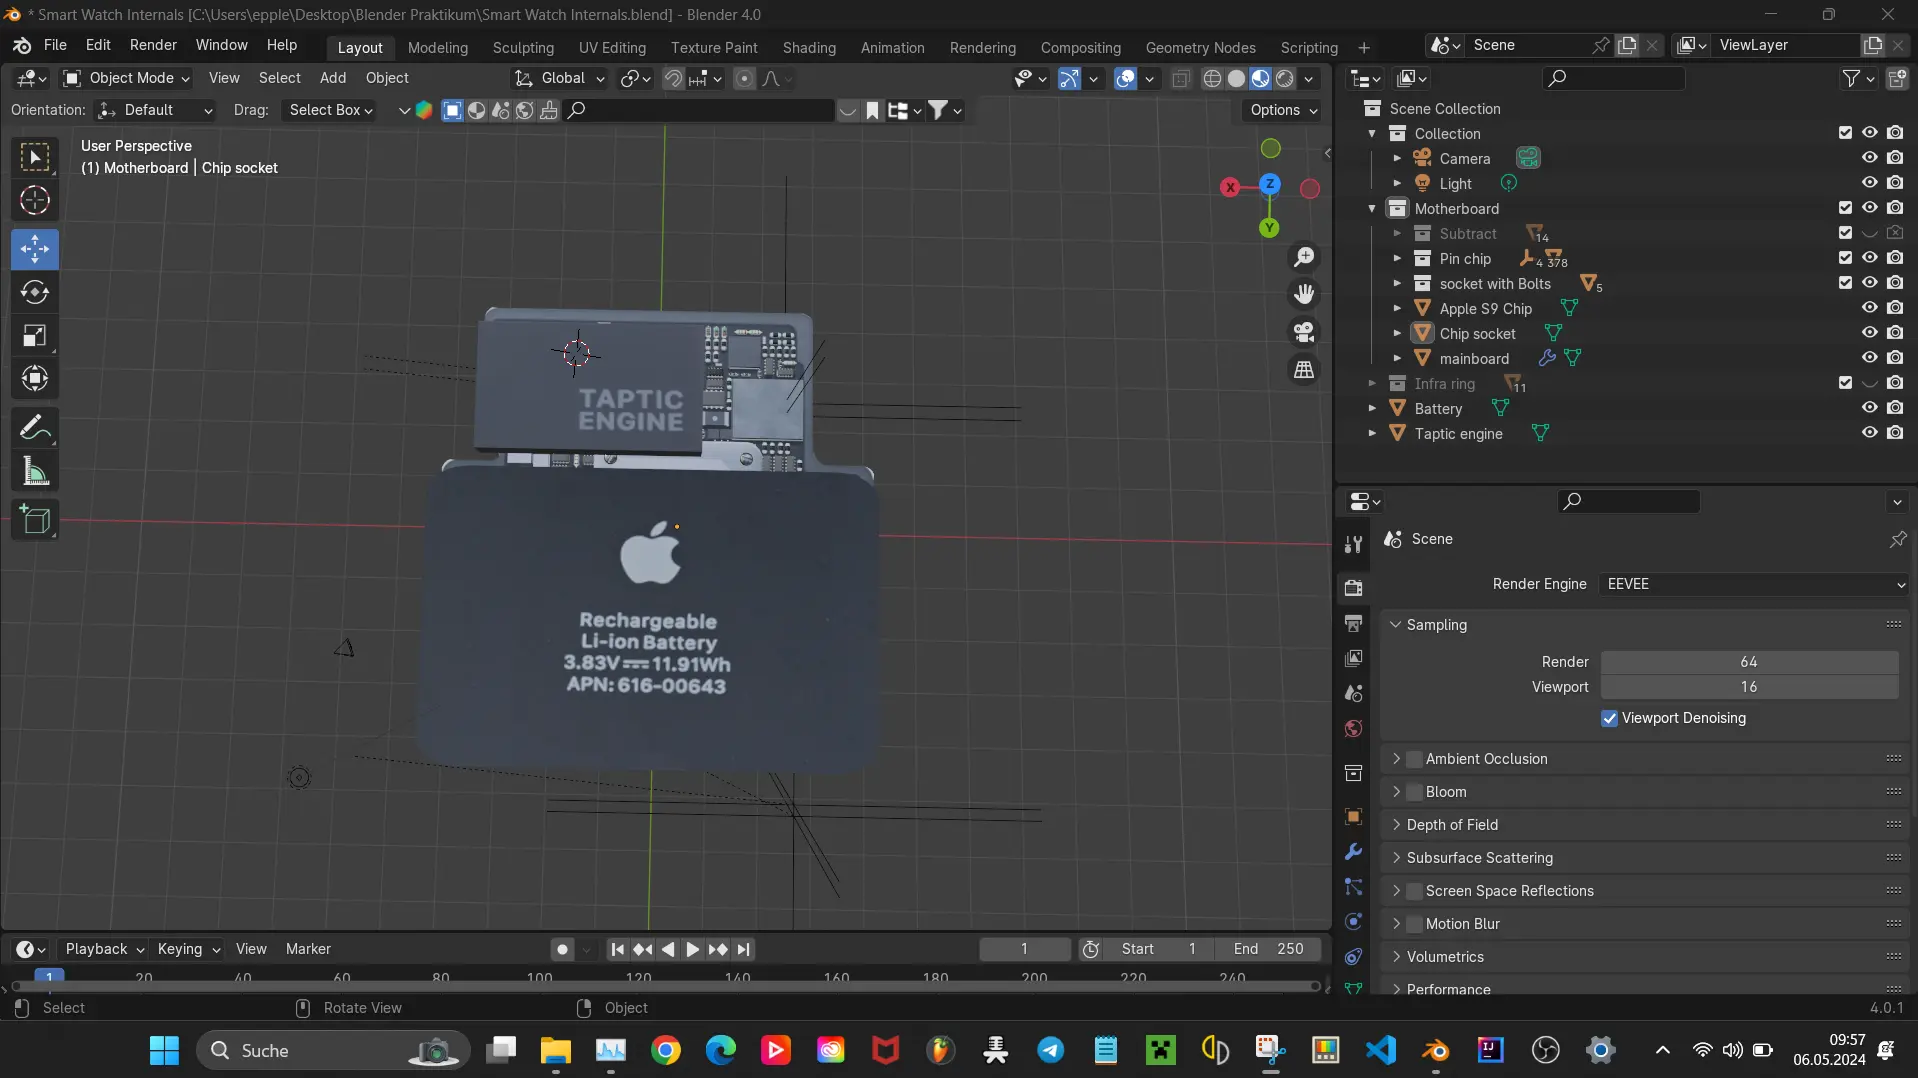Adjust the Viewport samples field
The width and height of the screenshot is (1918, 1078).
pyautogui.click(x=1749, y=687)
